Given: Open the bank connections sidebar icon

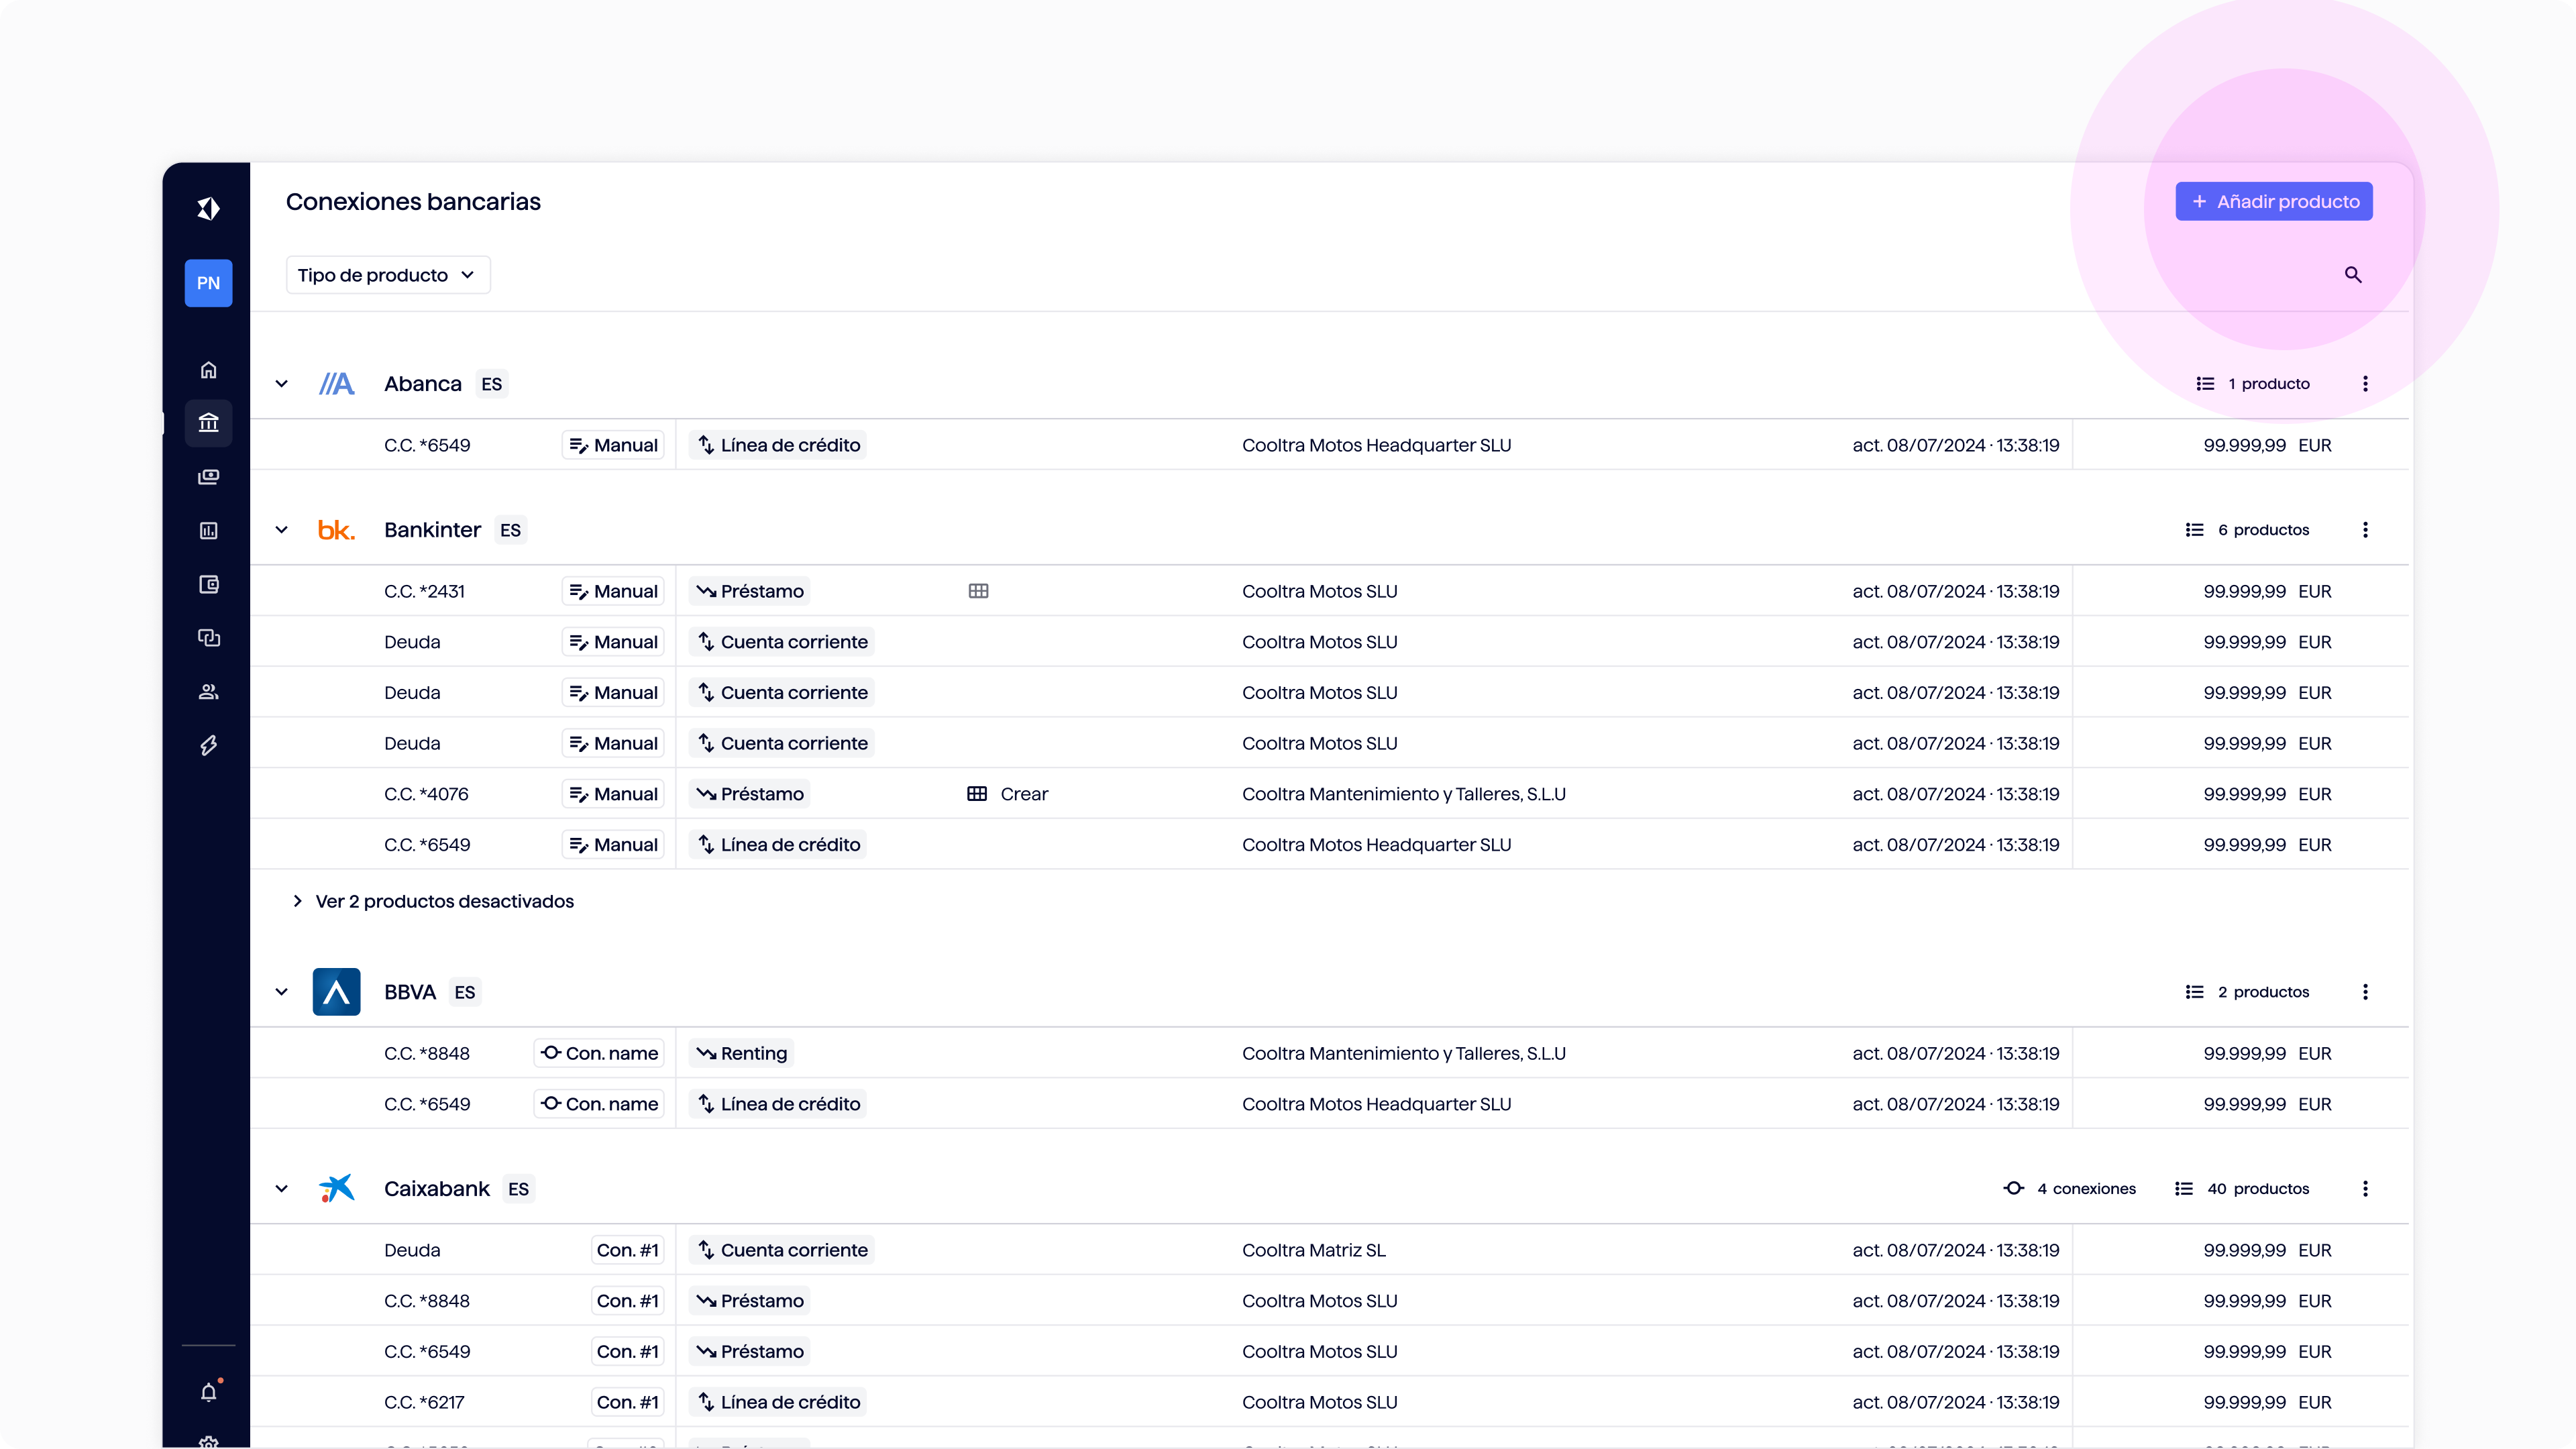Looking at the screenshot, I should pyautogui.click(x=208, y=423).
